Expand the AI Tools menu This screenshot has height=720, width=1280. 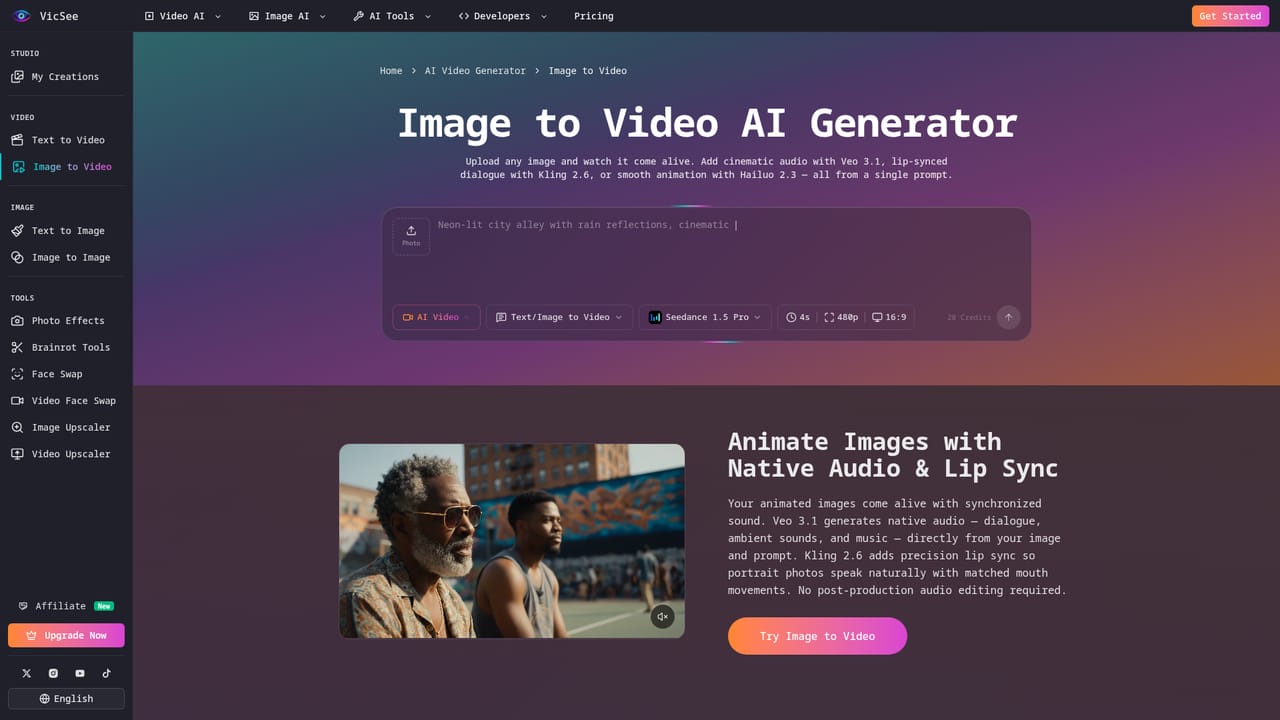click(392, 16)
